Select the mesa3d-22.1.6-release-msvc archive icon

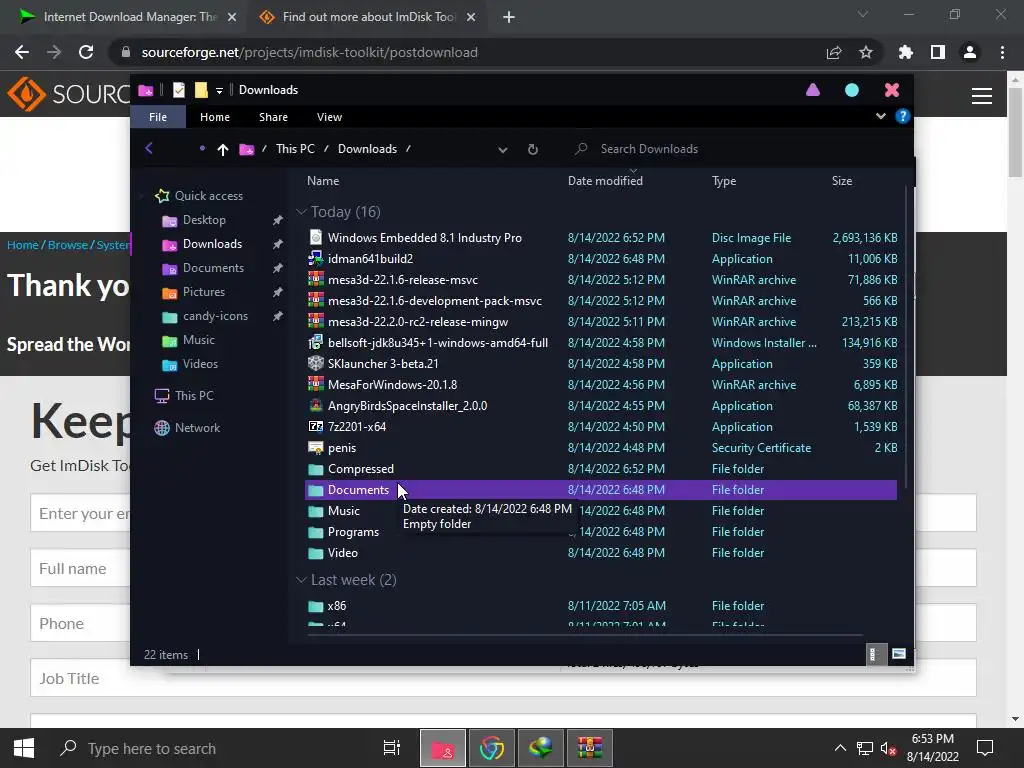(316, 280)
